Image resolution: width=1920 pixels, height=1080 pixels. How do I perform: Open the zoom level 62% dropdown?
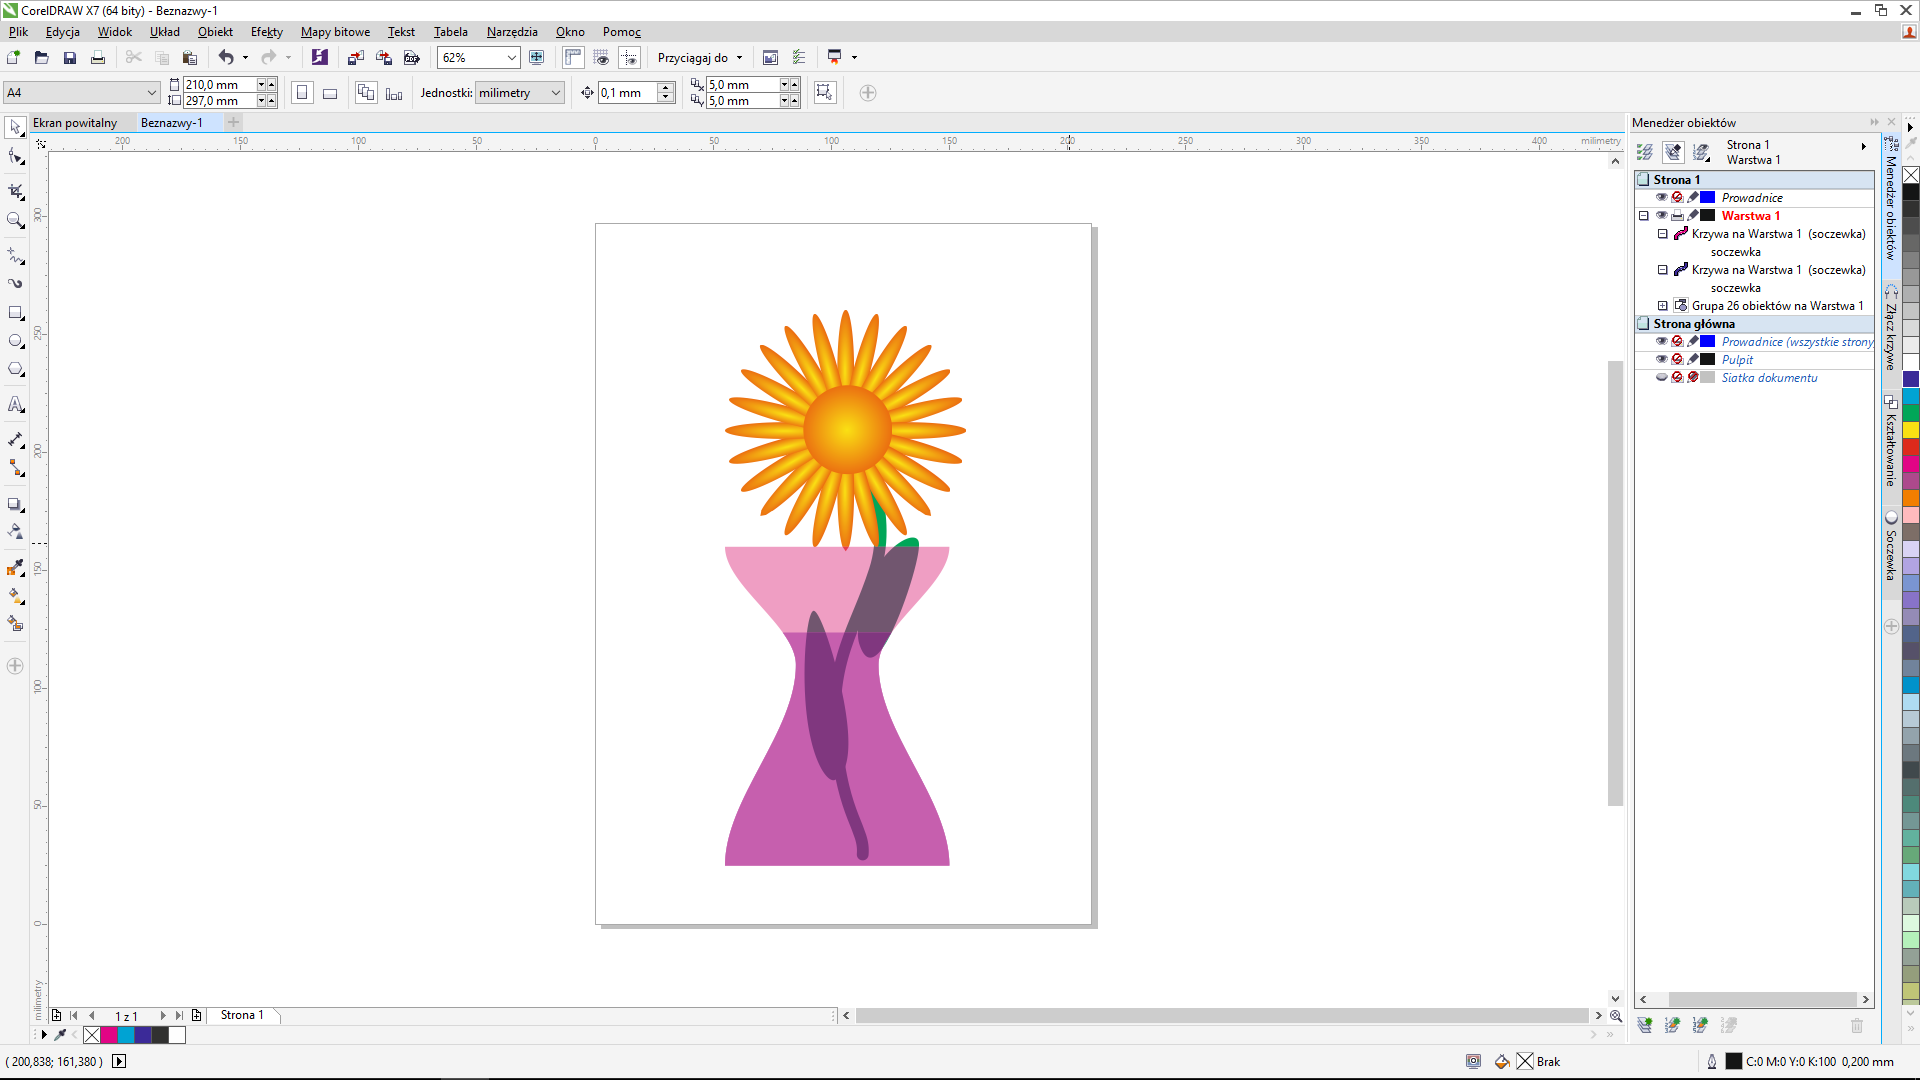tap(511, 57)
